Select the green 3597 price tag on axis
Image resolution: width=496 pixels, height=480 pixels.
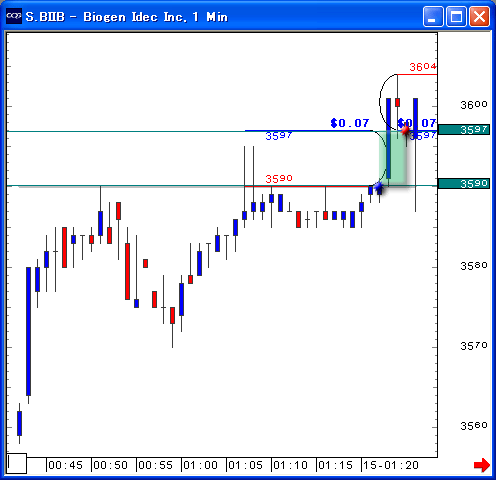click(x=464, y=130)
